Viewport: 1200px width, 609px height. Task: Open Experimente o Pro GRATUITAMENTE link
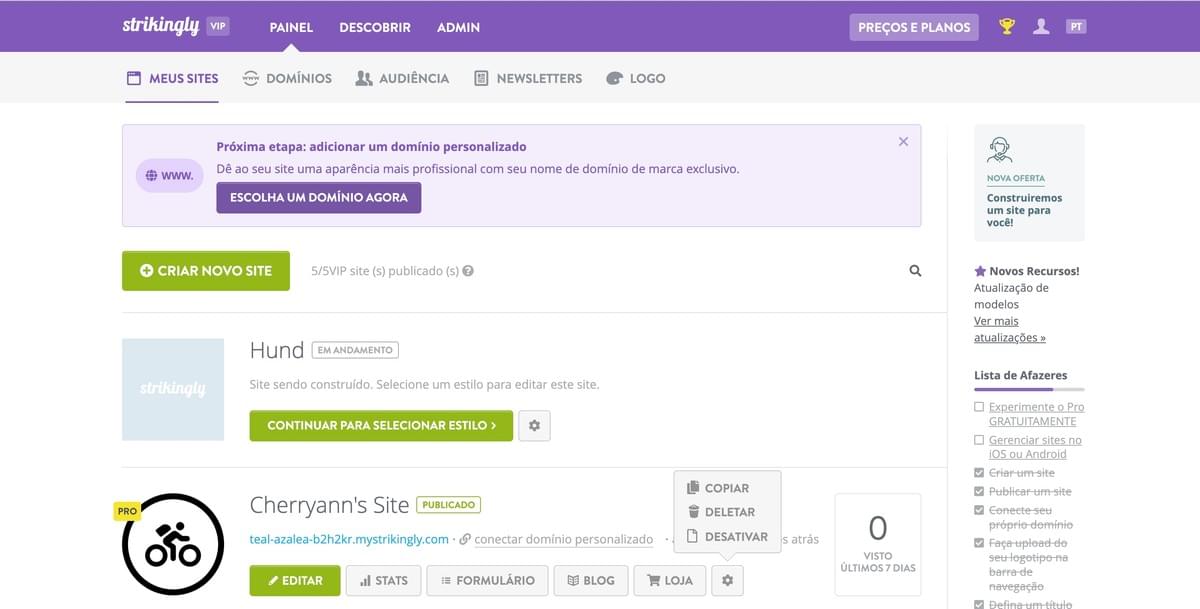point(1036,414)
